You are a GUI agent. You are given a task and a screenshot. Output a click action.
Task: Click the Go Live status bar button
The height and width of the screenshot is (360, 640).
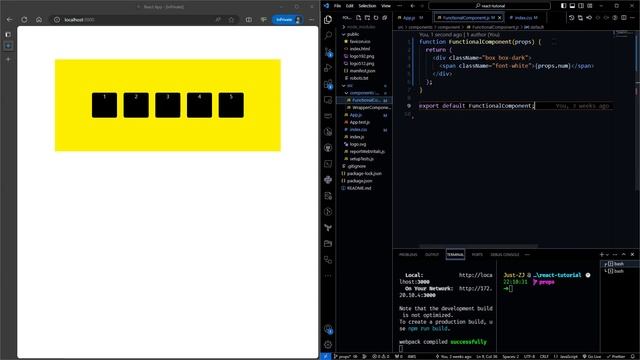(x=592, y=356)
